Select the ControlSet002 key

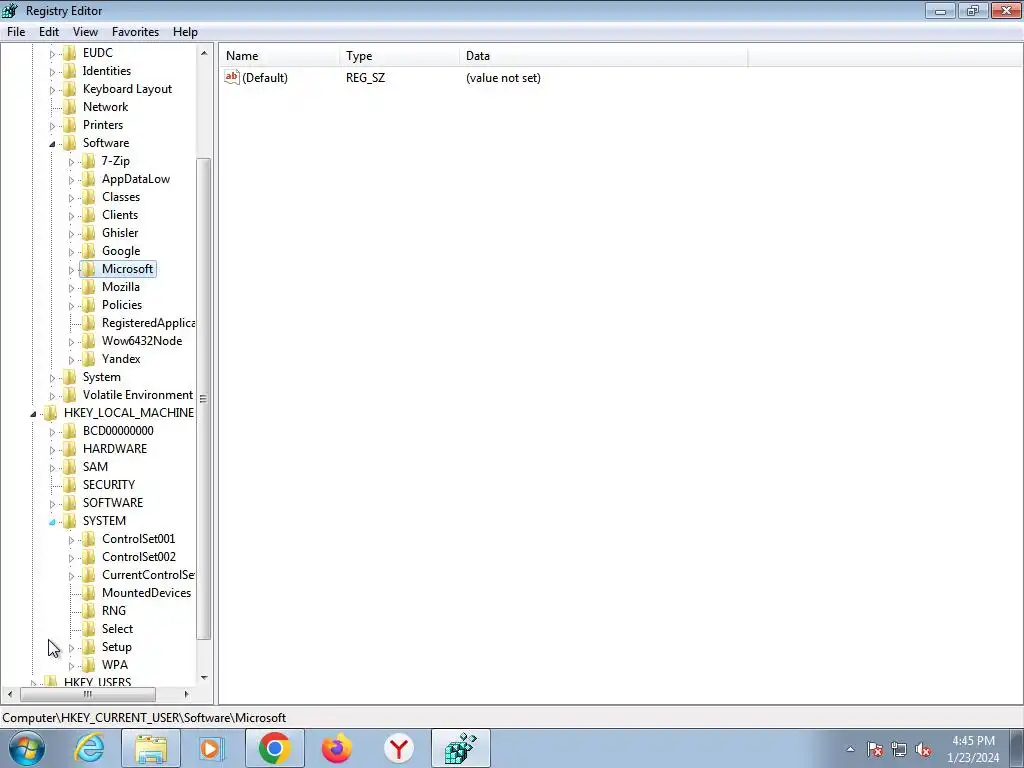(138, 557)
